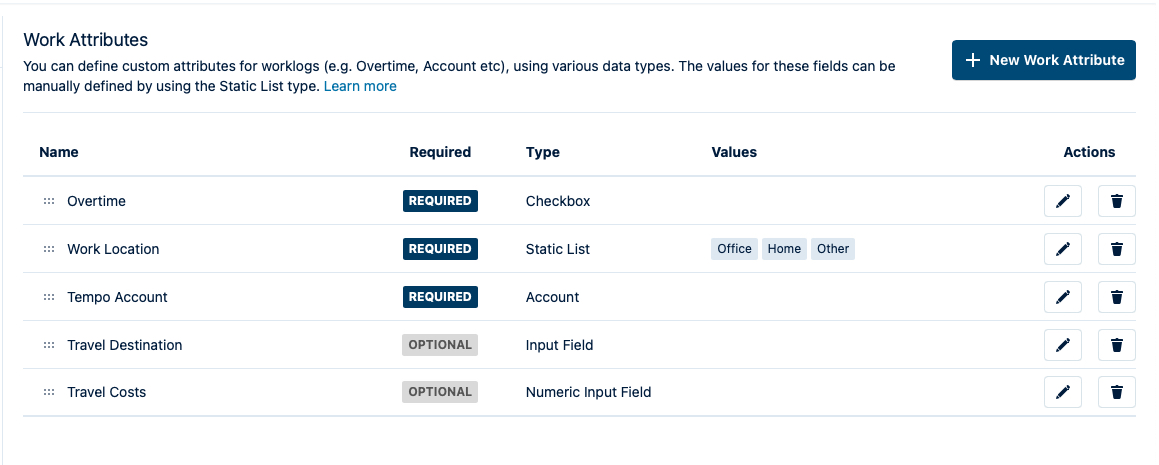Image resolution: width=1159 pixels, height=465 pixels.
Task: Delete the Travel Destination attribute
Action: tap(1116, 345)
